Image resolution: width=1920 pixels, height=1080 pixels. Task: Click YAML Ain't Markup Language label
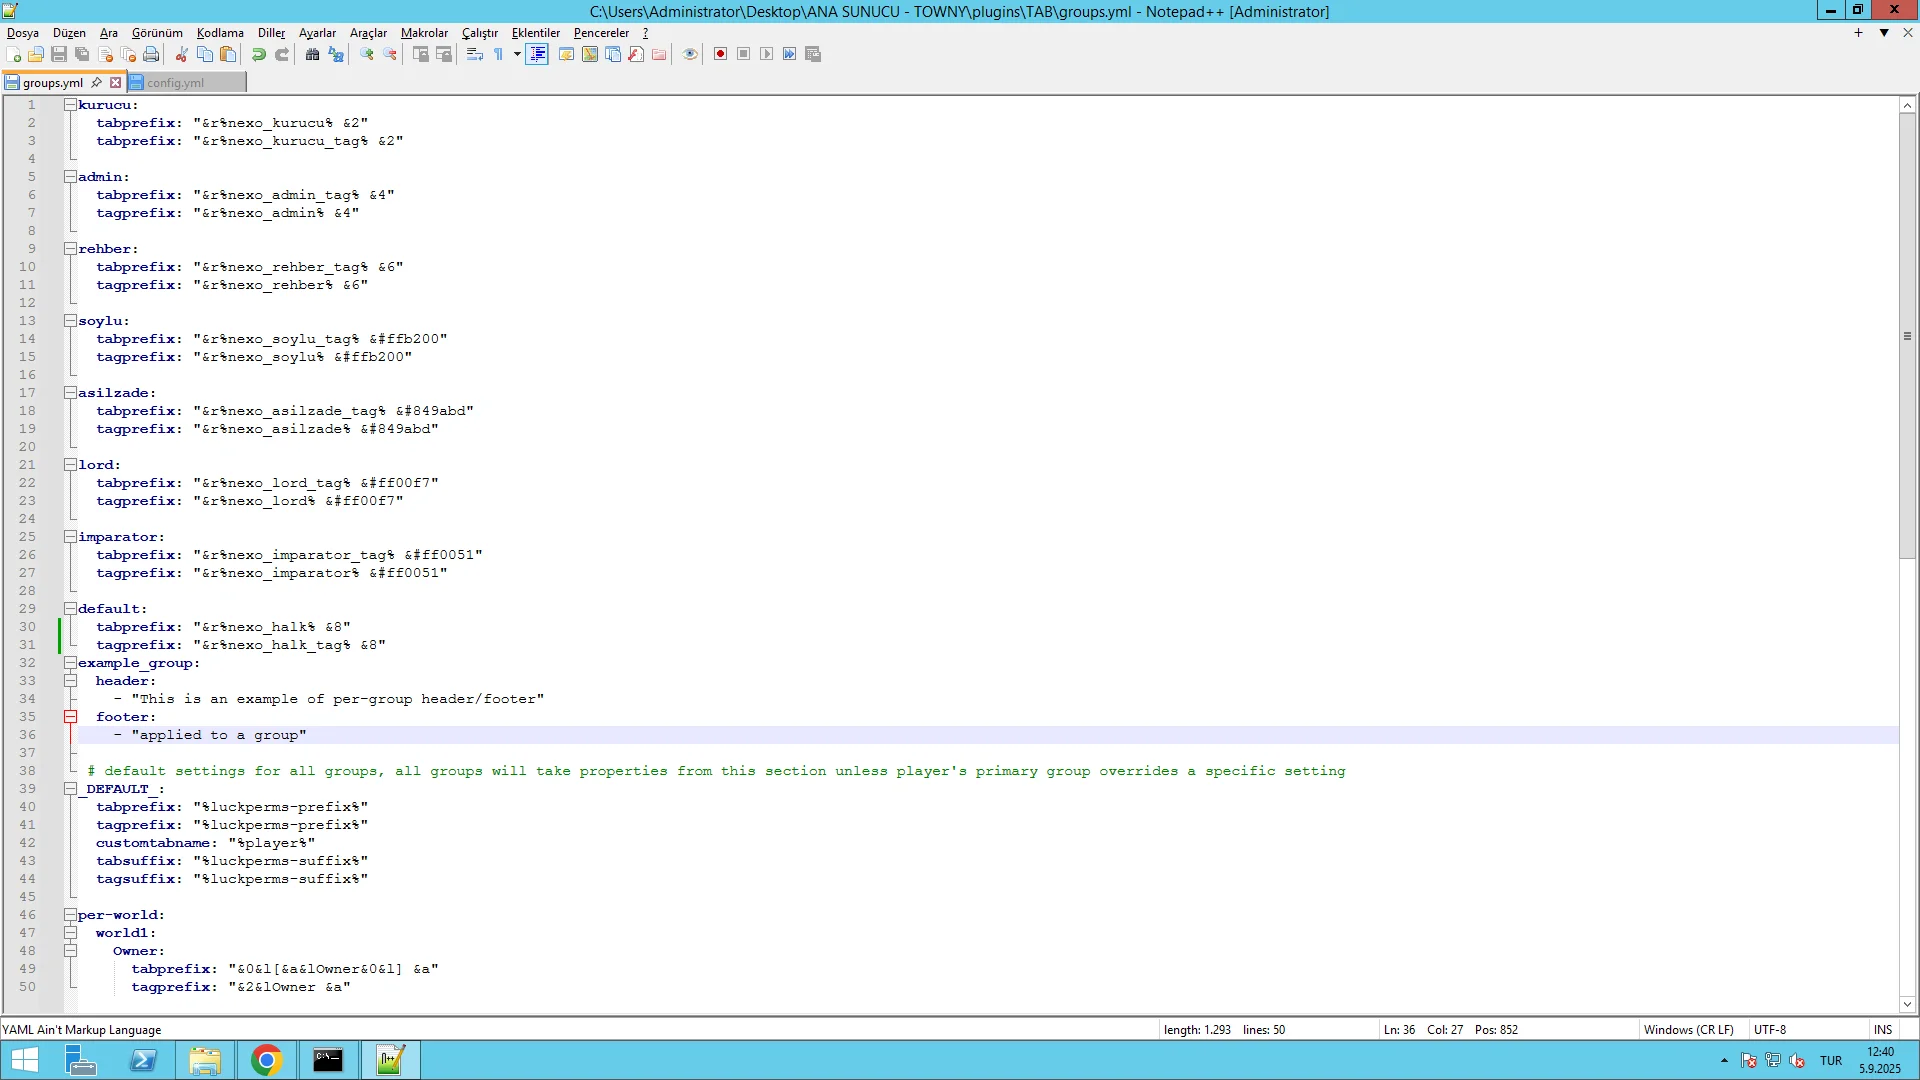pos(82,1029)
